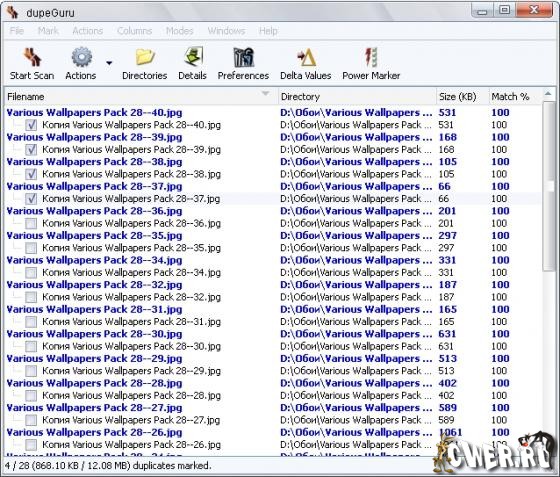Toggle the Delta Values icon

point(306,57)
